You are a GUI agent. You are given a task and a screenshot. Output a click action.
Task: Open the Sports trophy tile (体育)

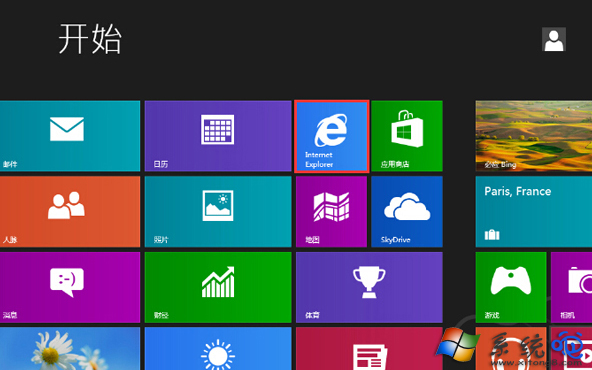click(x=369, y=287)
